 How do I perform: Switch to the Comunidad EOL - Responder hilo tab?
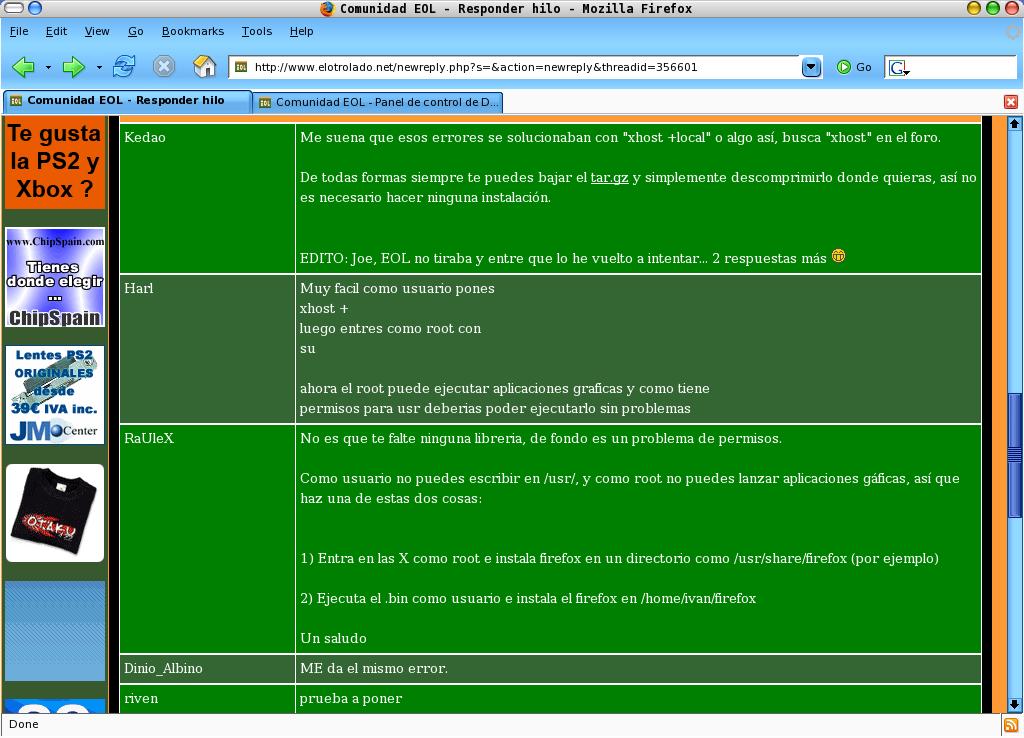tap(127, 101)
